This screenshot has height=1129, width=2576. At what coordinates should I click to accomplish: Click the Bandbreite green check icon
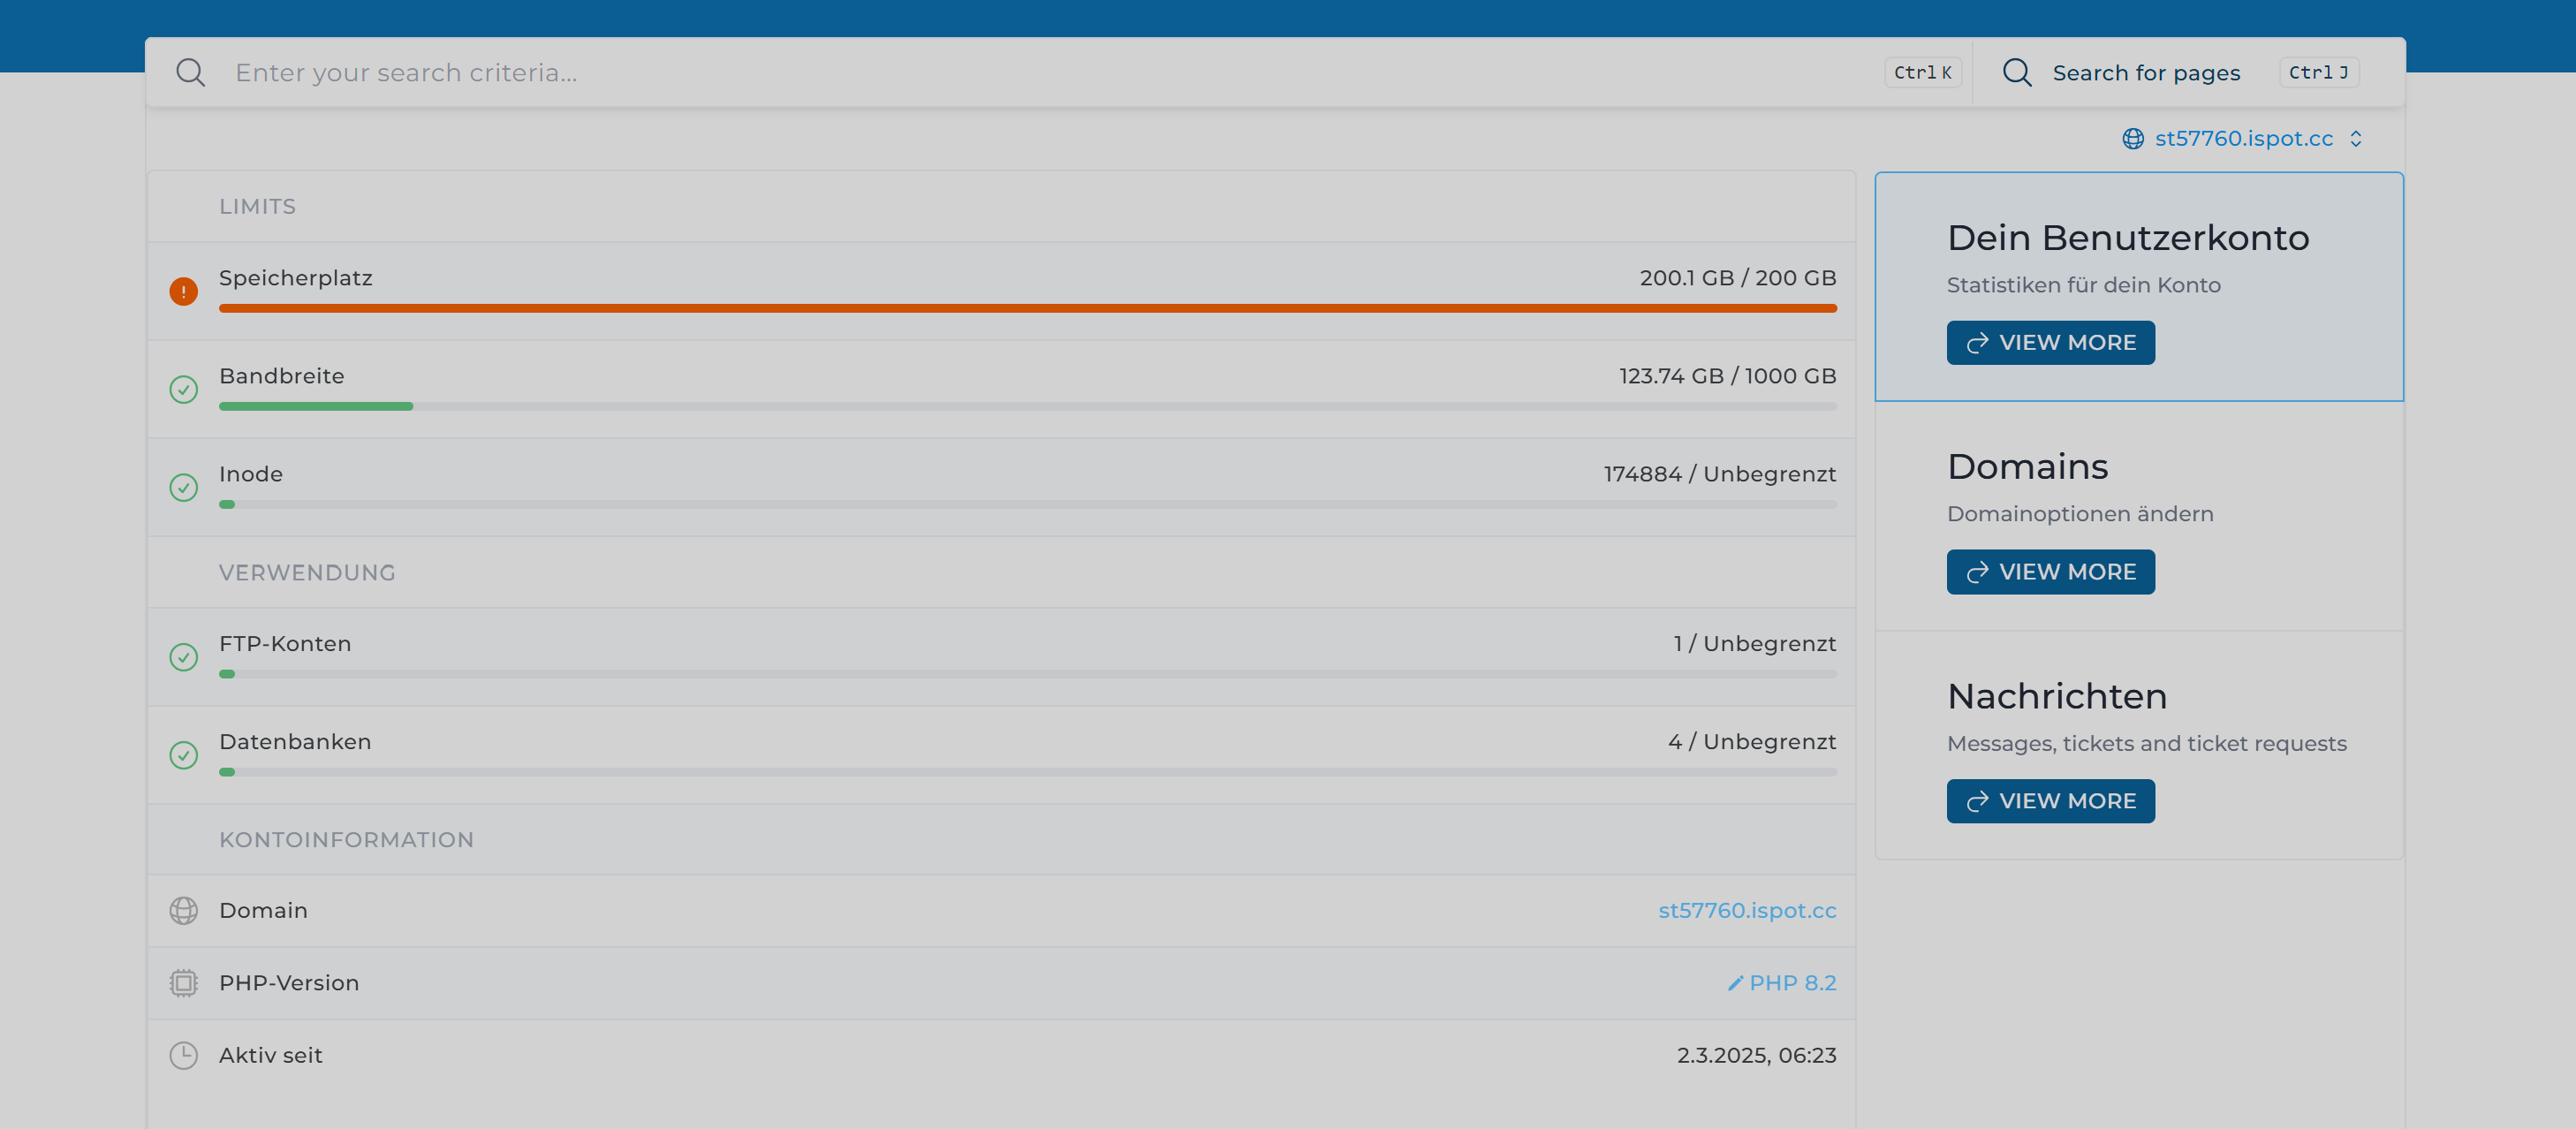pyautogui.click(x=184, y=389)
